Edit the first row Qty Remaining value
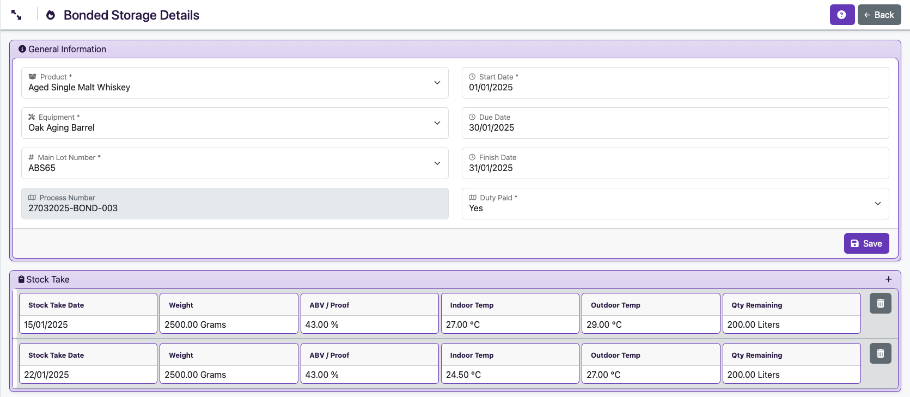Viewport: 910px width, 397px height. (791, 324)
